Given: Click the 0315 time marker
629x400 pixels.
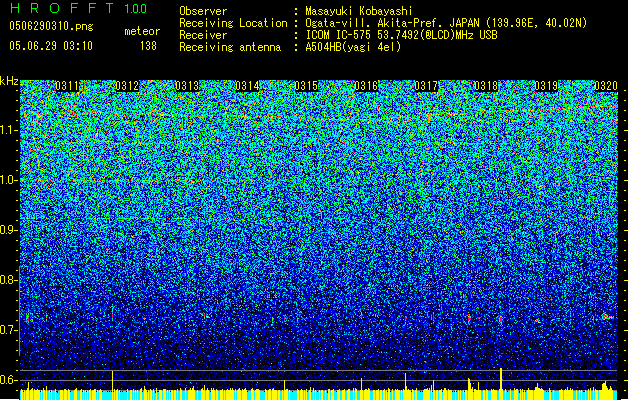Looking at the screenshot, I should click(x=306, y=86).
